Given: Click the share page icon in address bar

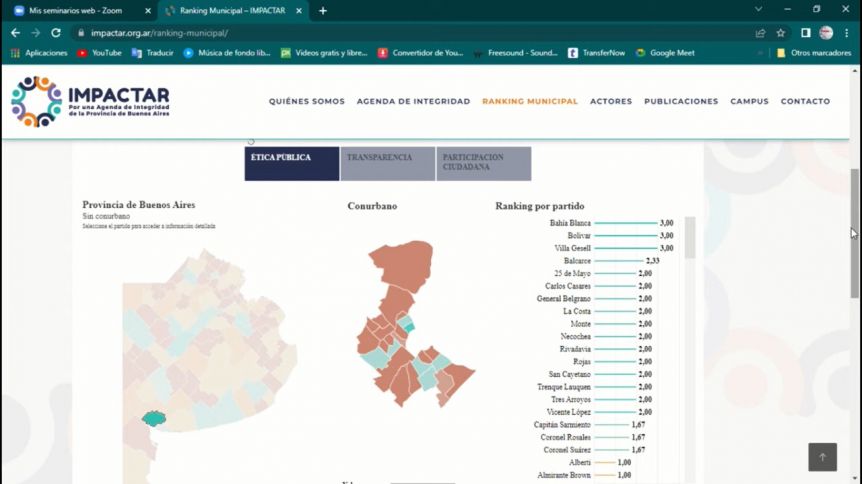Looking at the screenshot, I should [x=760, y=33].
